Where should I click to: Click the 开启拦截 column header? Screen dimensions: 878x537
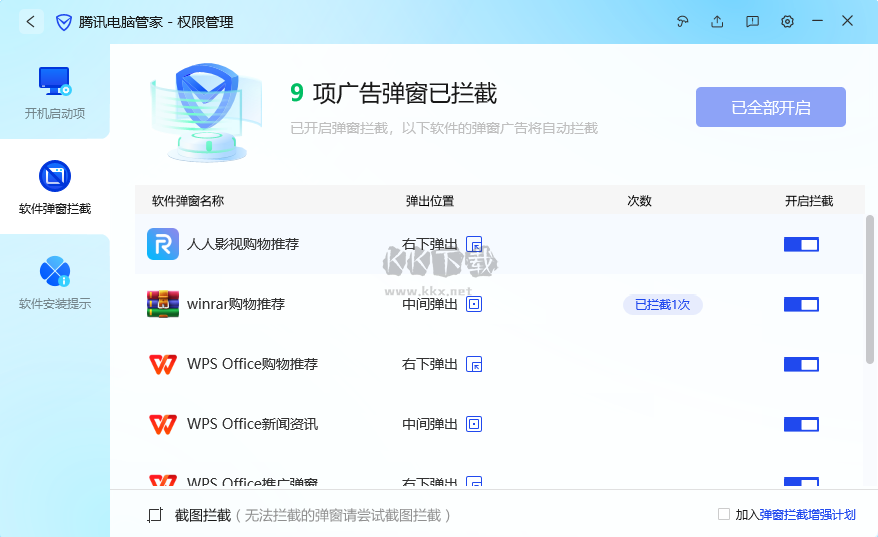pyautogui.click(x=809, y=201)
